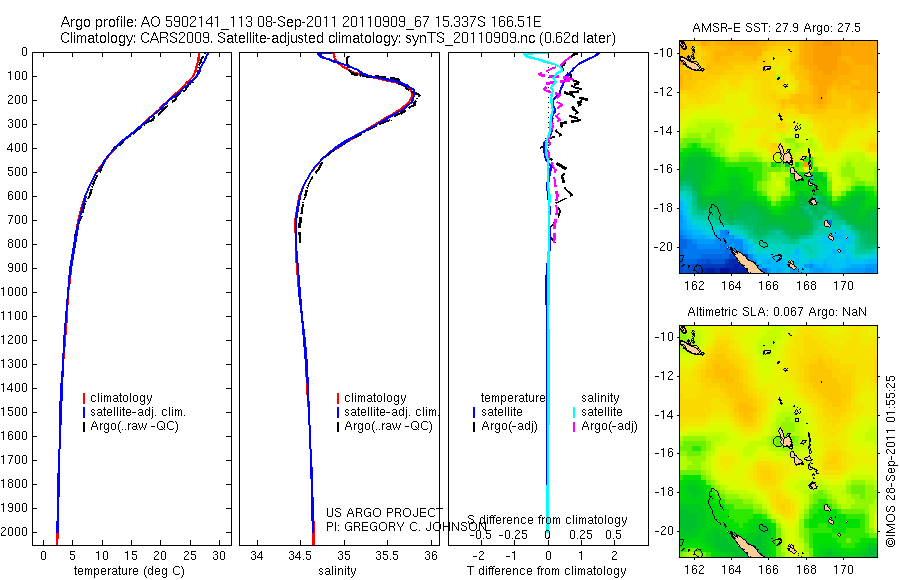Click the Argo profile title text
Image resolution: width=900 pixels, height=580 pixels.
point(301,22)
